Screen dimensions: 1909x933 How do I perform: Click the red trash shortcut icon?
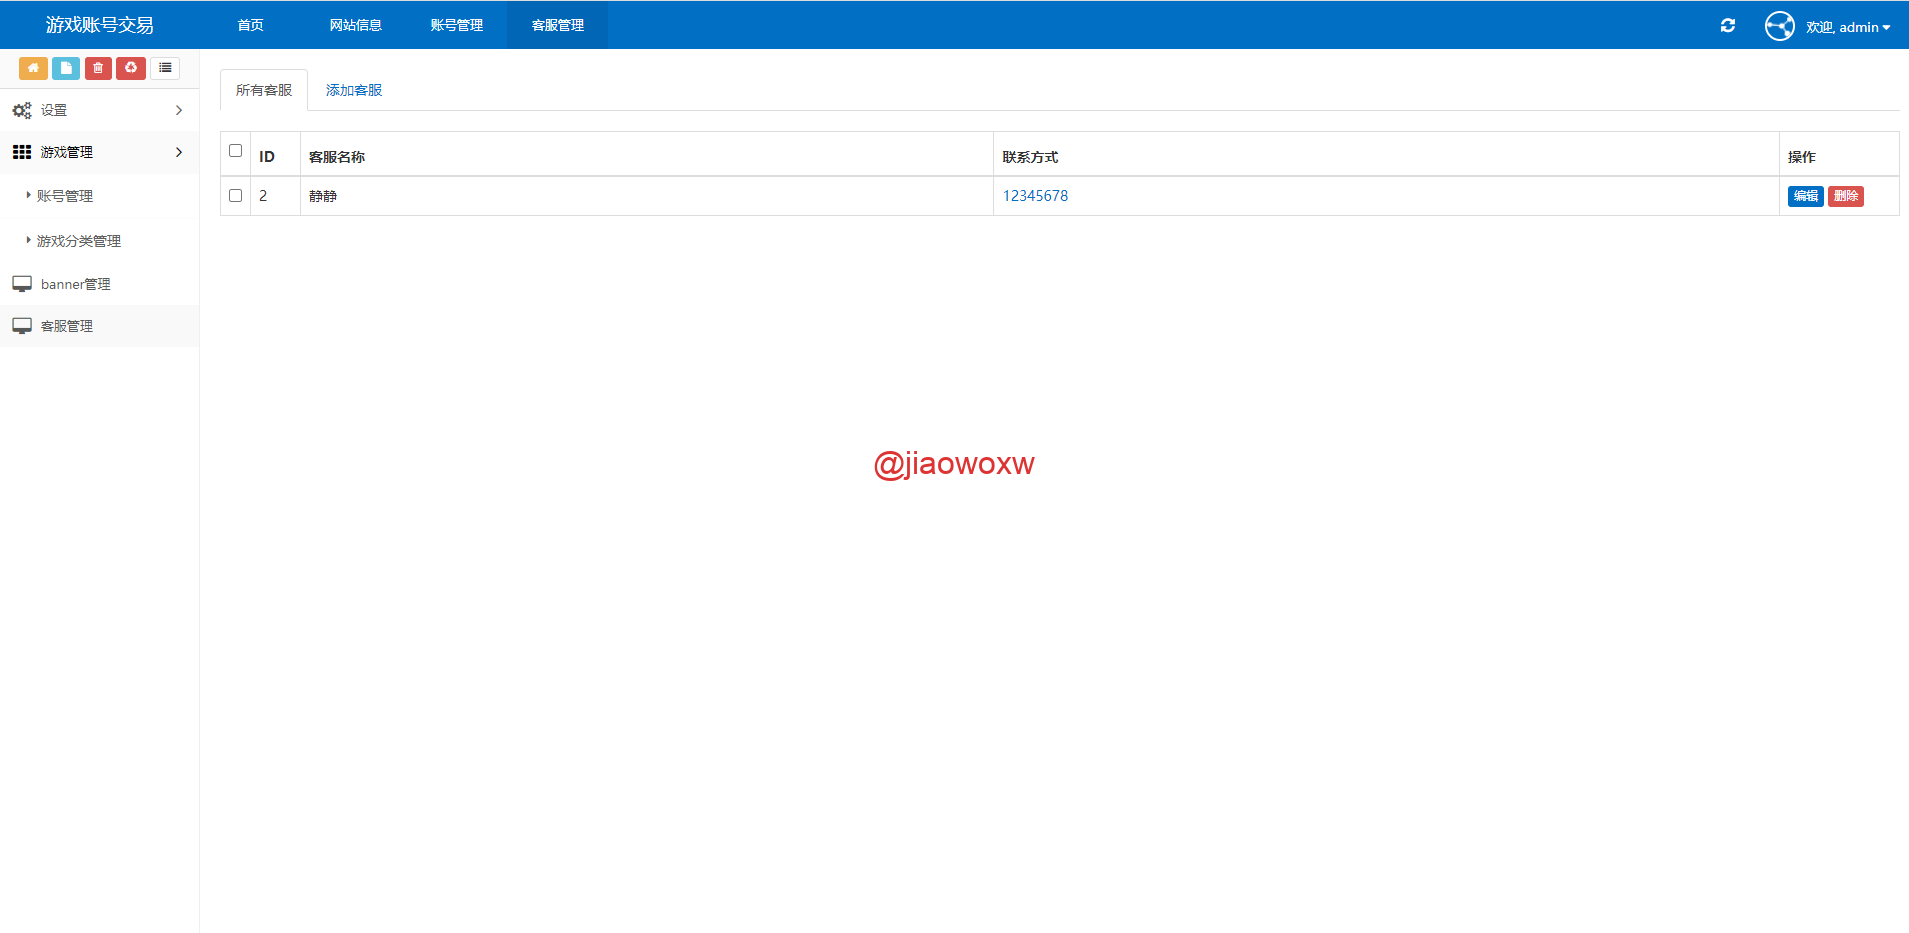pos(98,68)
